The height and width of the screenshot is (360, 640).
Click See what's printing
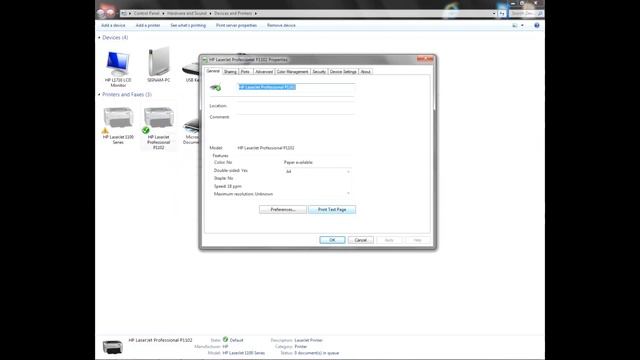188,25
